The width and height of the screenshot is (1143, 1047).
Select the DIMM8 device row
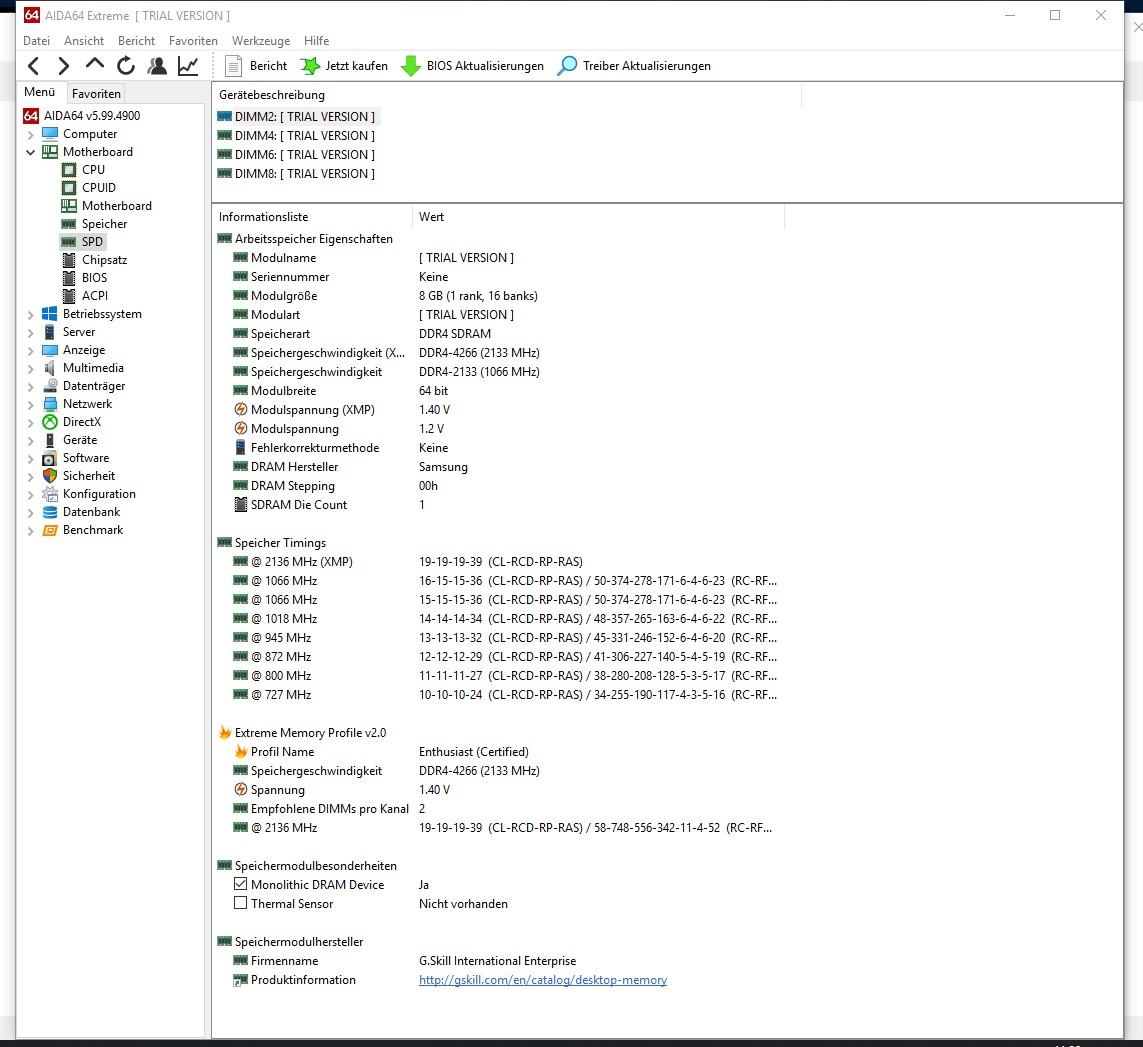[x=296, y=174]
